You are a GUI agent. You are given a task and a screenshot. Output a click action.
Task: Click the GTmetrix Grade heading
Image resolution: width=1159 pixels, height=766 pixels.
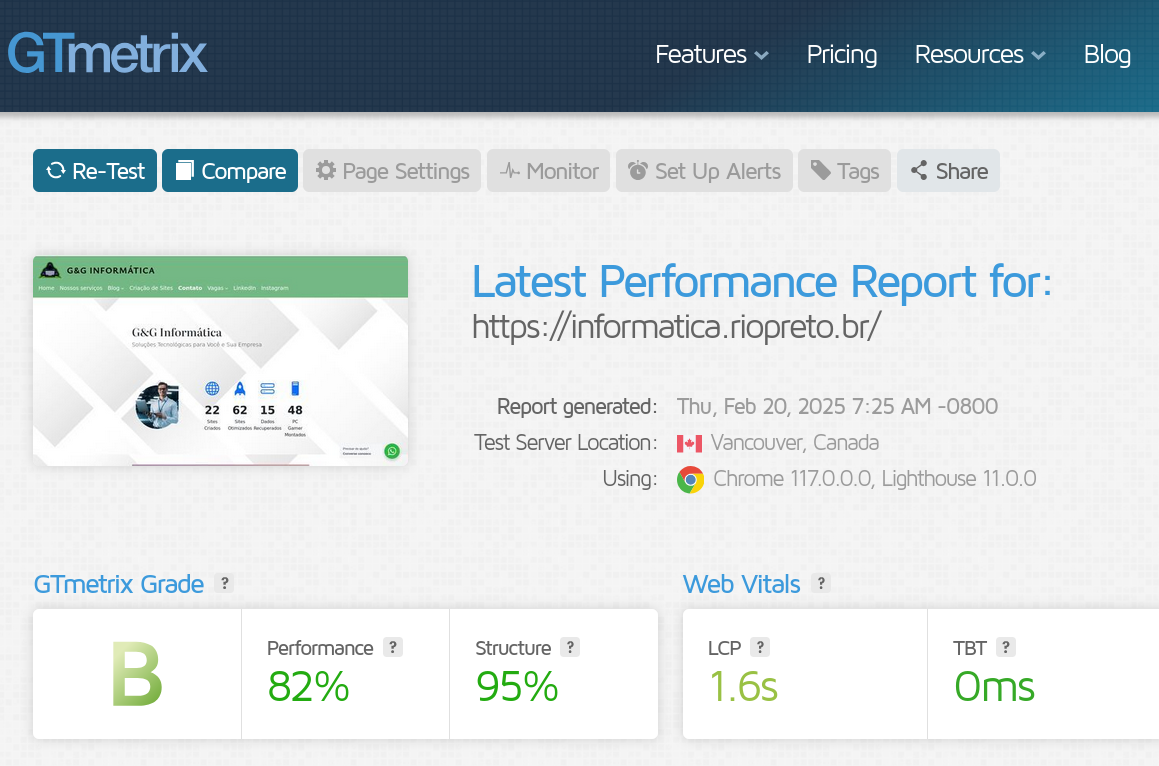point(119,584)
